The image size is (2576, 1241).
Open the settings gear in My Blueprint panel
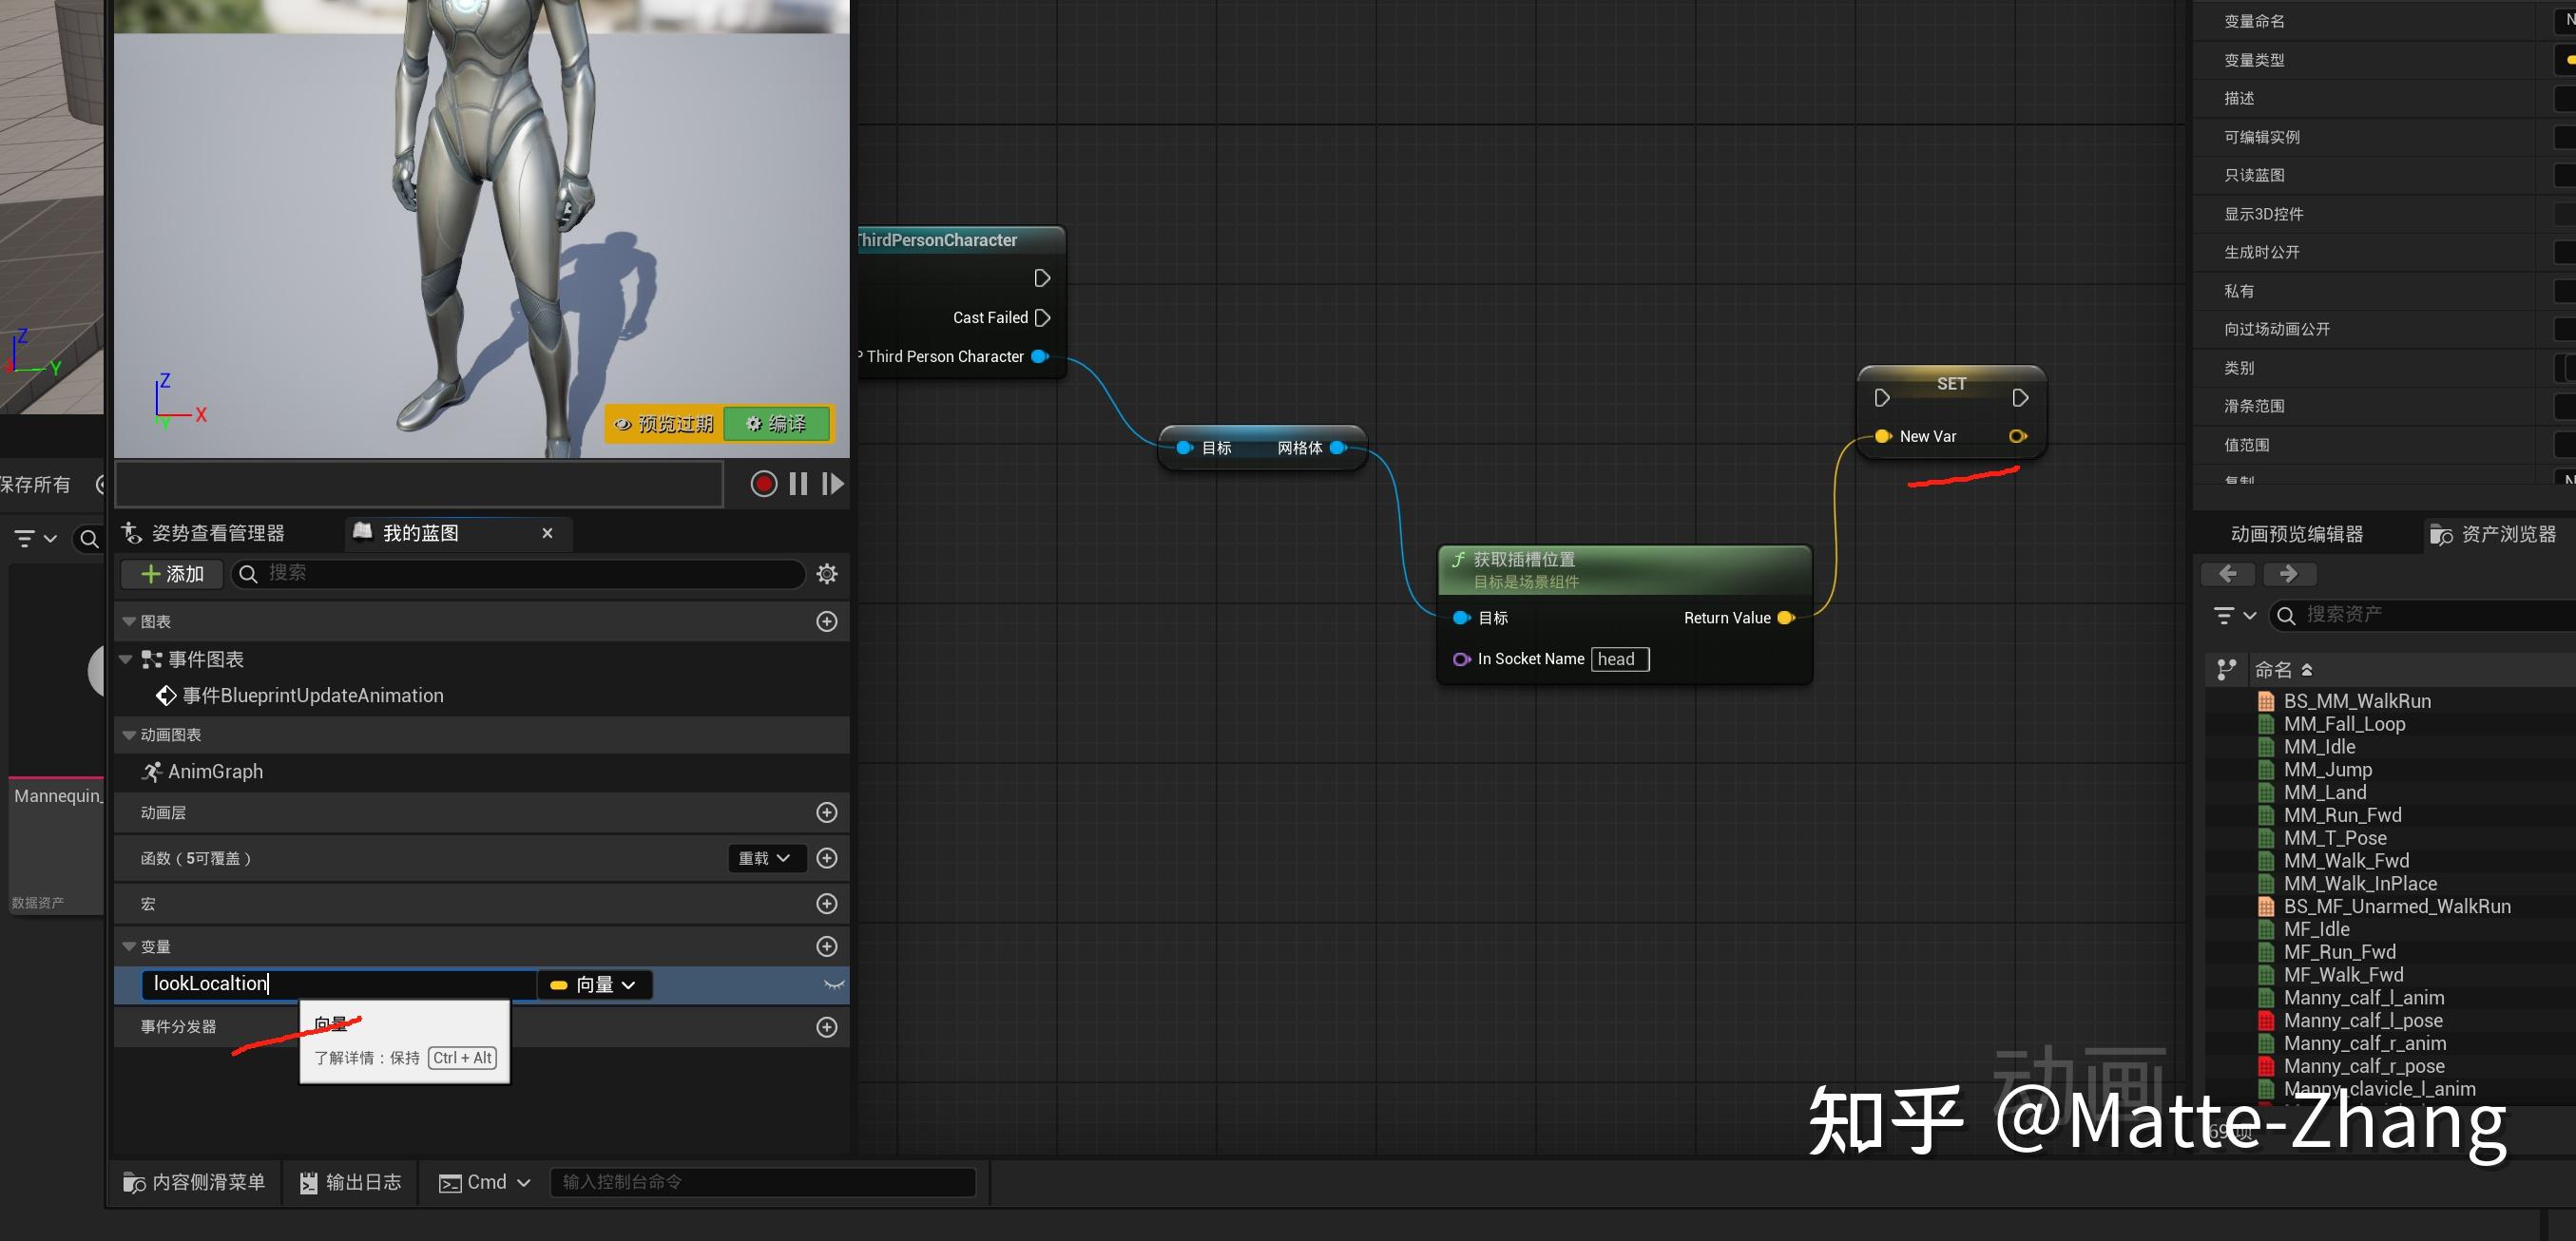tap(826, 573)
